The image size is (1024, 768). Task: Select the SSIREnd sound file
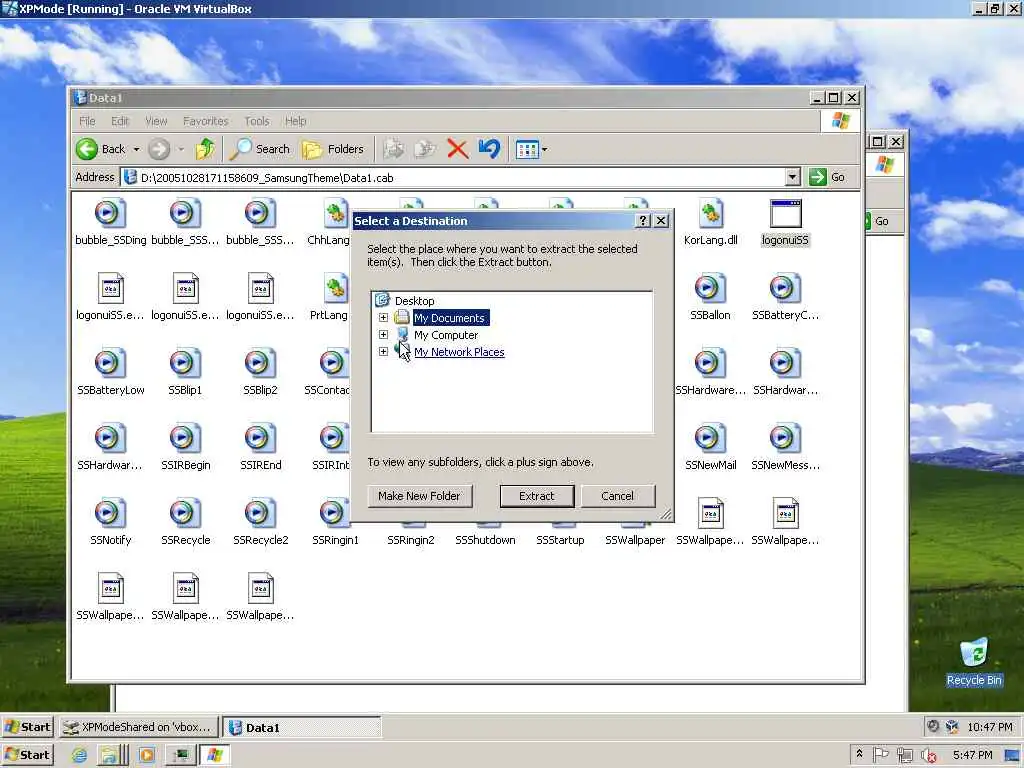tap(260, 449)
